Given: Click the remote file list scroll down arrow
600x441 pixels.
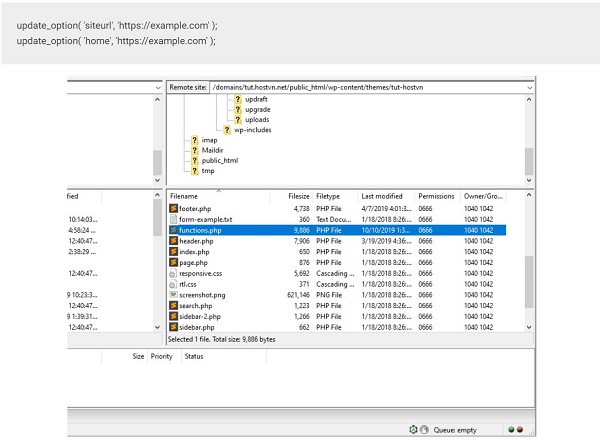Looking at the screenshot, I should (x=529, y=327).
